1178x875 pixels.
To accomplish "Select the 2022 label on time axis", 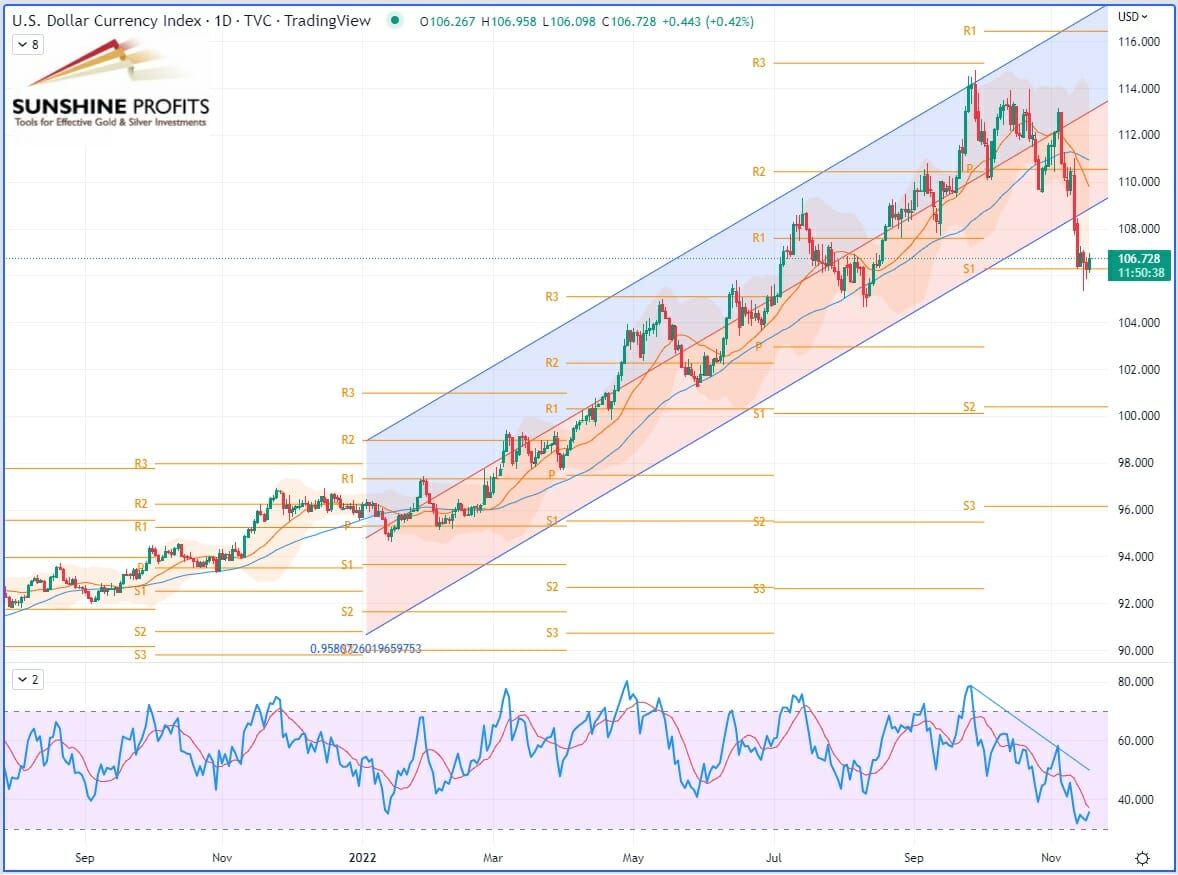I will (362, 858).
